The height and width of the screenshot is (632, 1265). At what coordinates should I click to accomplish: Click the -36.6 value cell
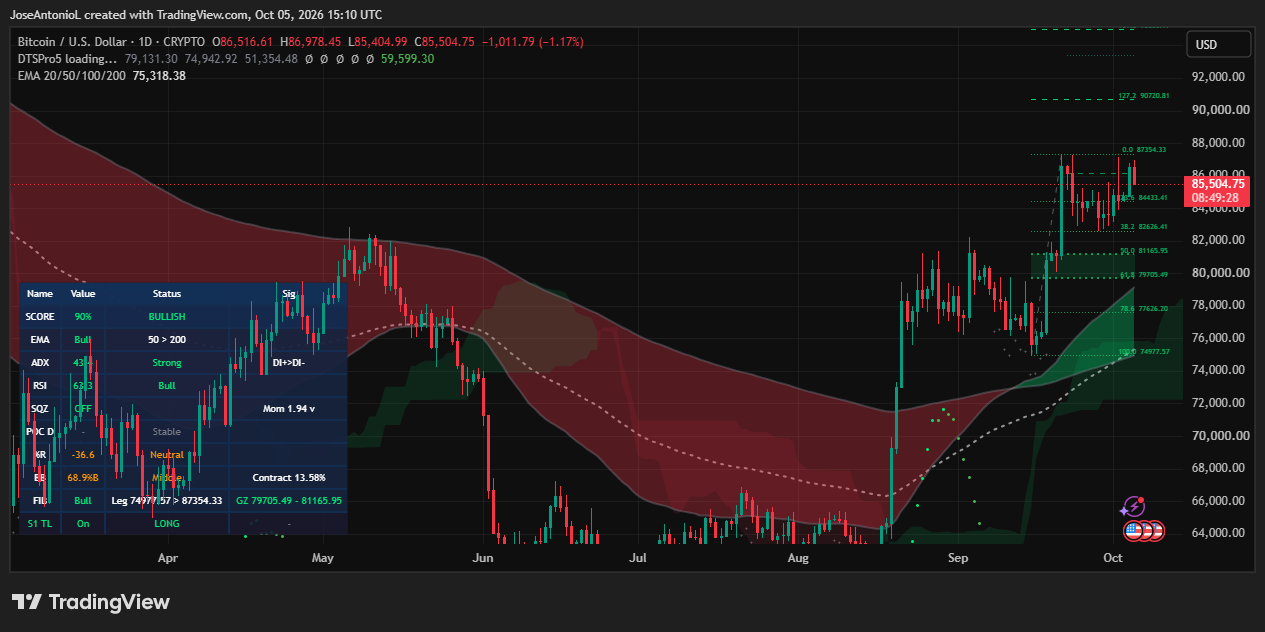point(83,455)
